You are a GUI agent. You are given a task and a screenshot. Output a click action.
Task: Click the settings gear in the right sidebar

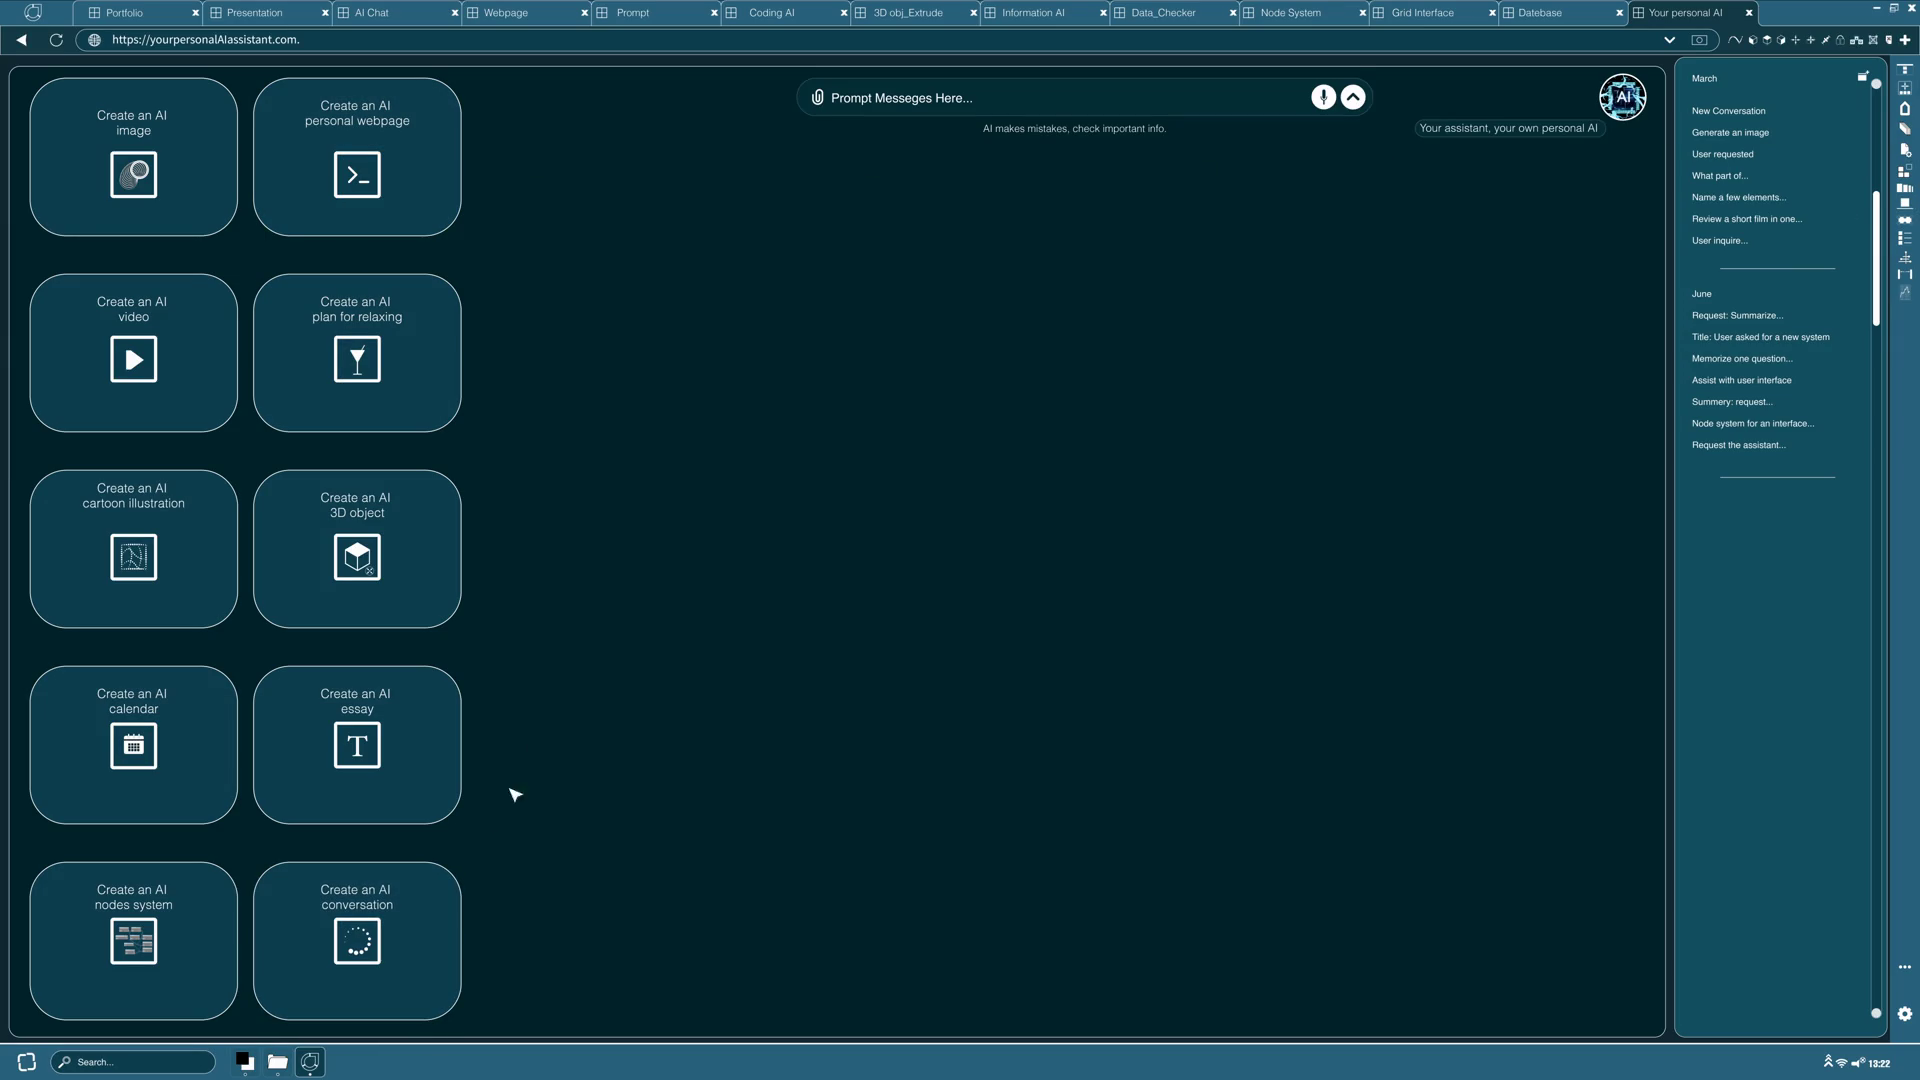tap(1904, 1013)
